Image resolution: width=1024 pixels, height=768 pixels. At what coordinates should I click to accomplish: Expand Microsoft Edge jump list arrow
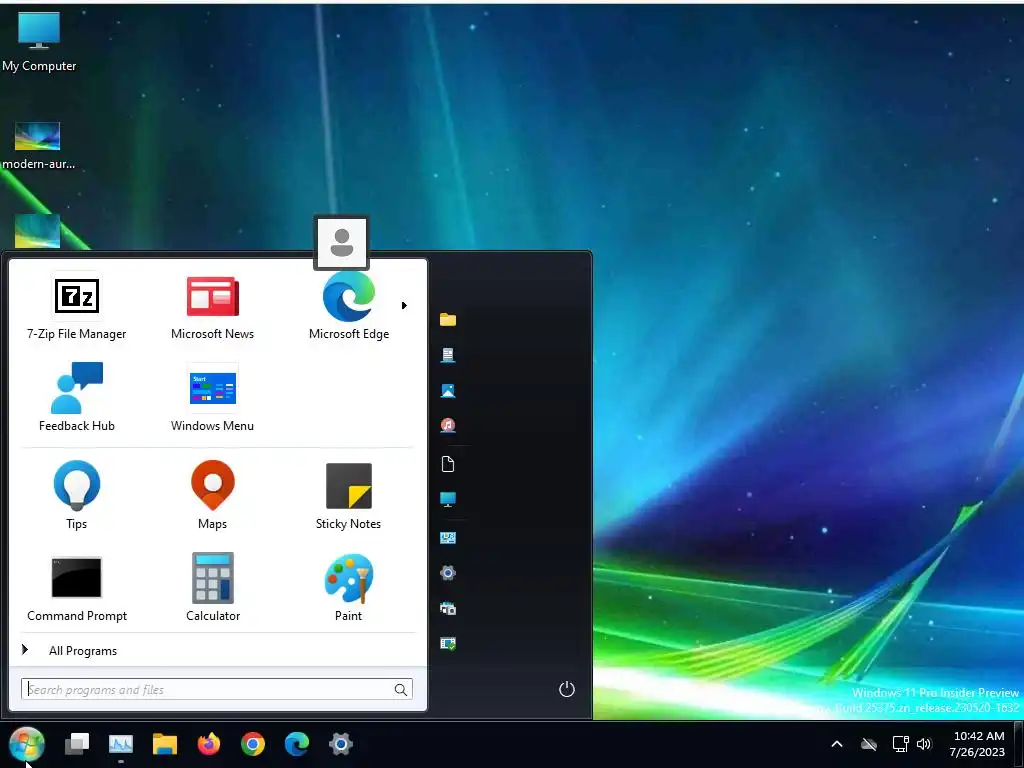coord(404,305)
